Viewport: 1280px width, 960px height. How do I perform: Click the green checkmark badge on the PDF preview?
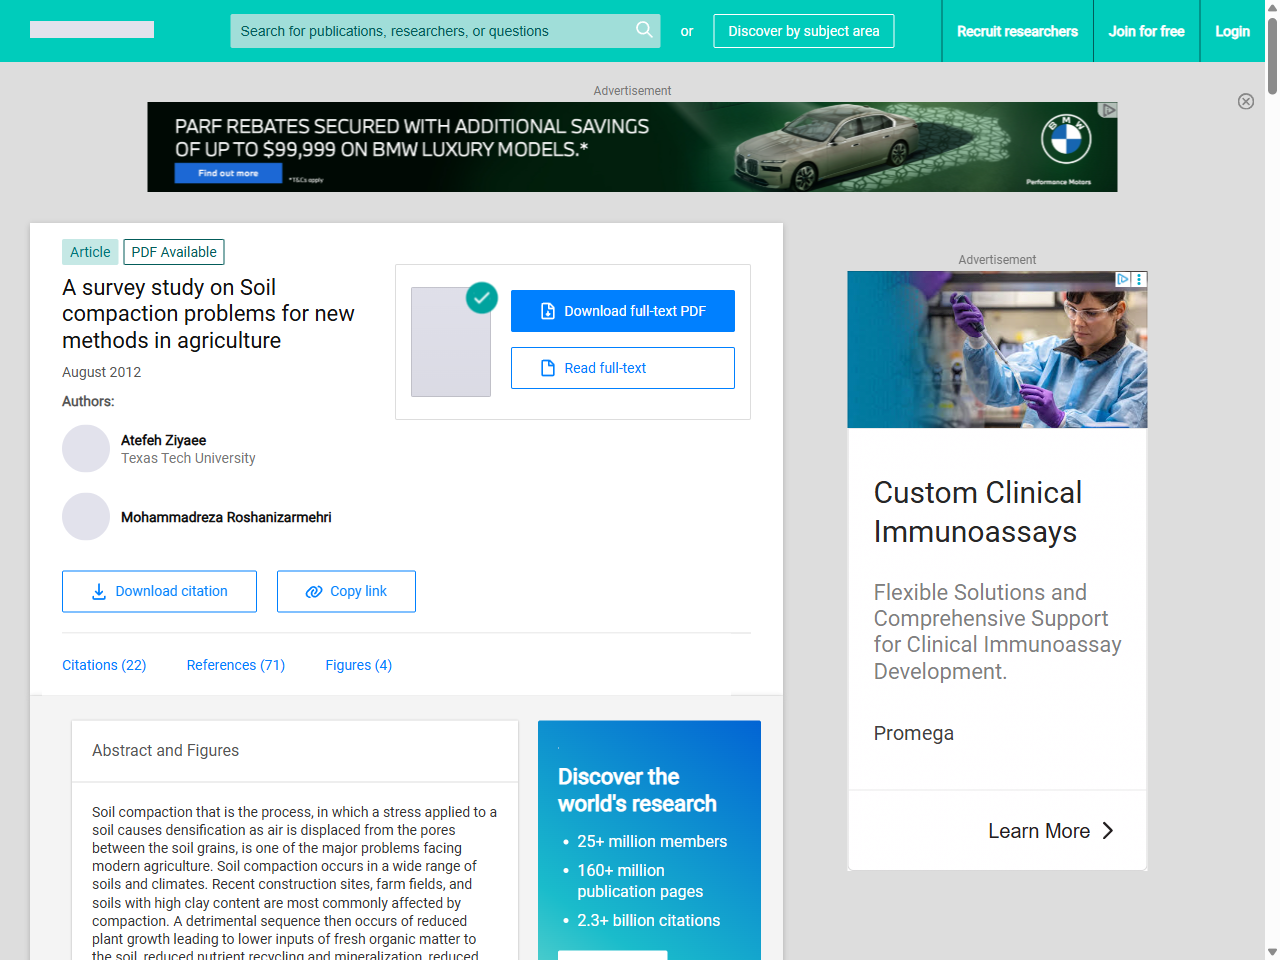click(x=481, y=298)
